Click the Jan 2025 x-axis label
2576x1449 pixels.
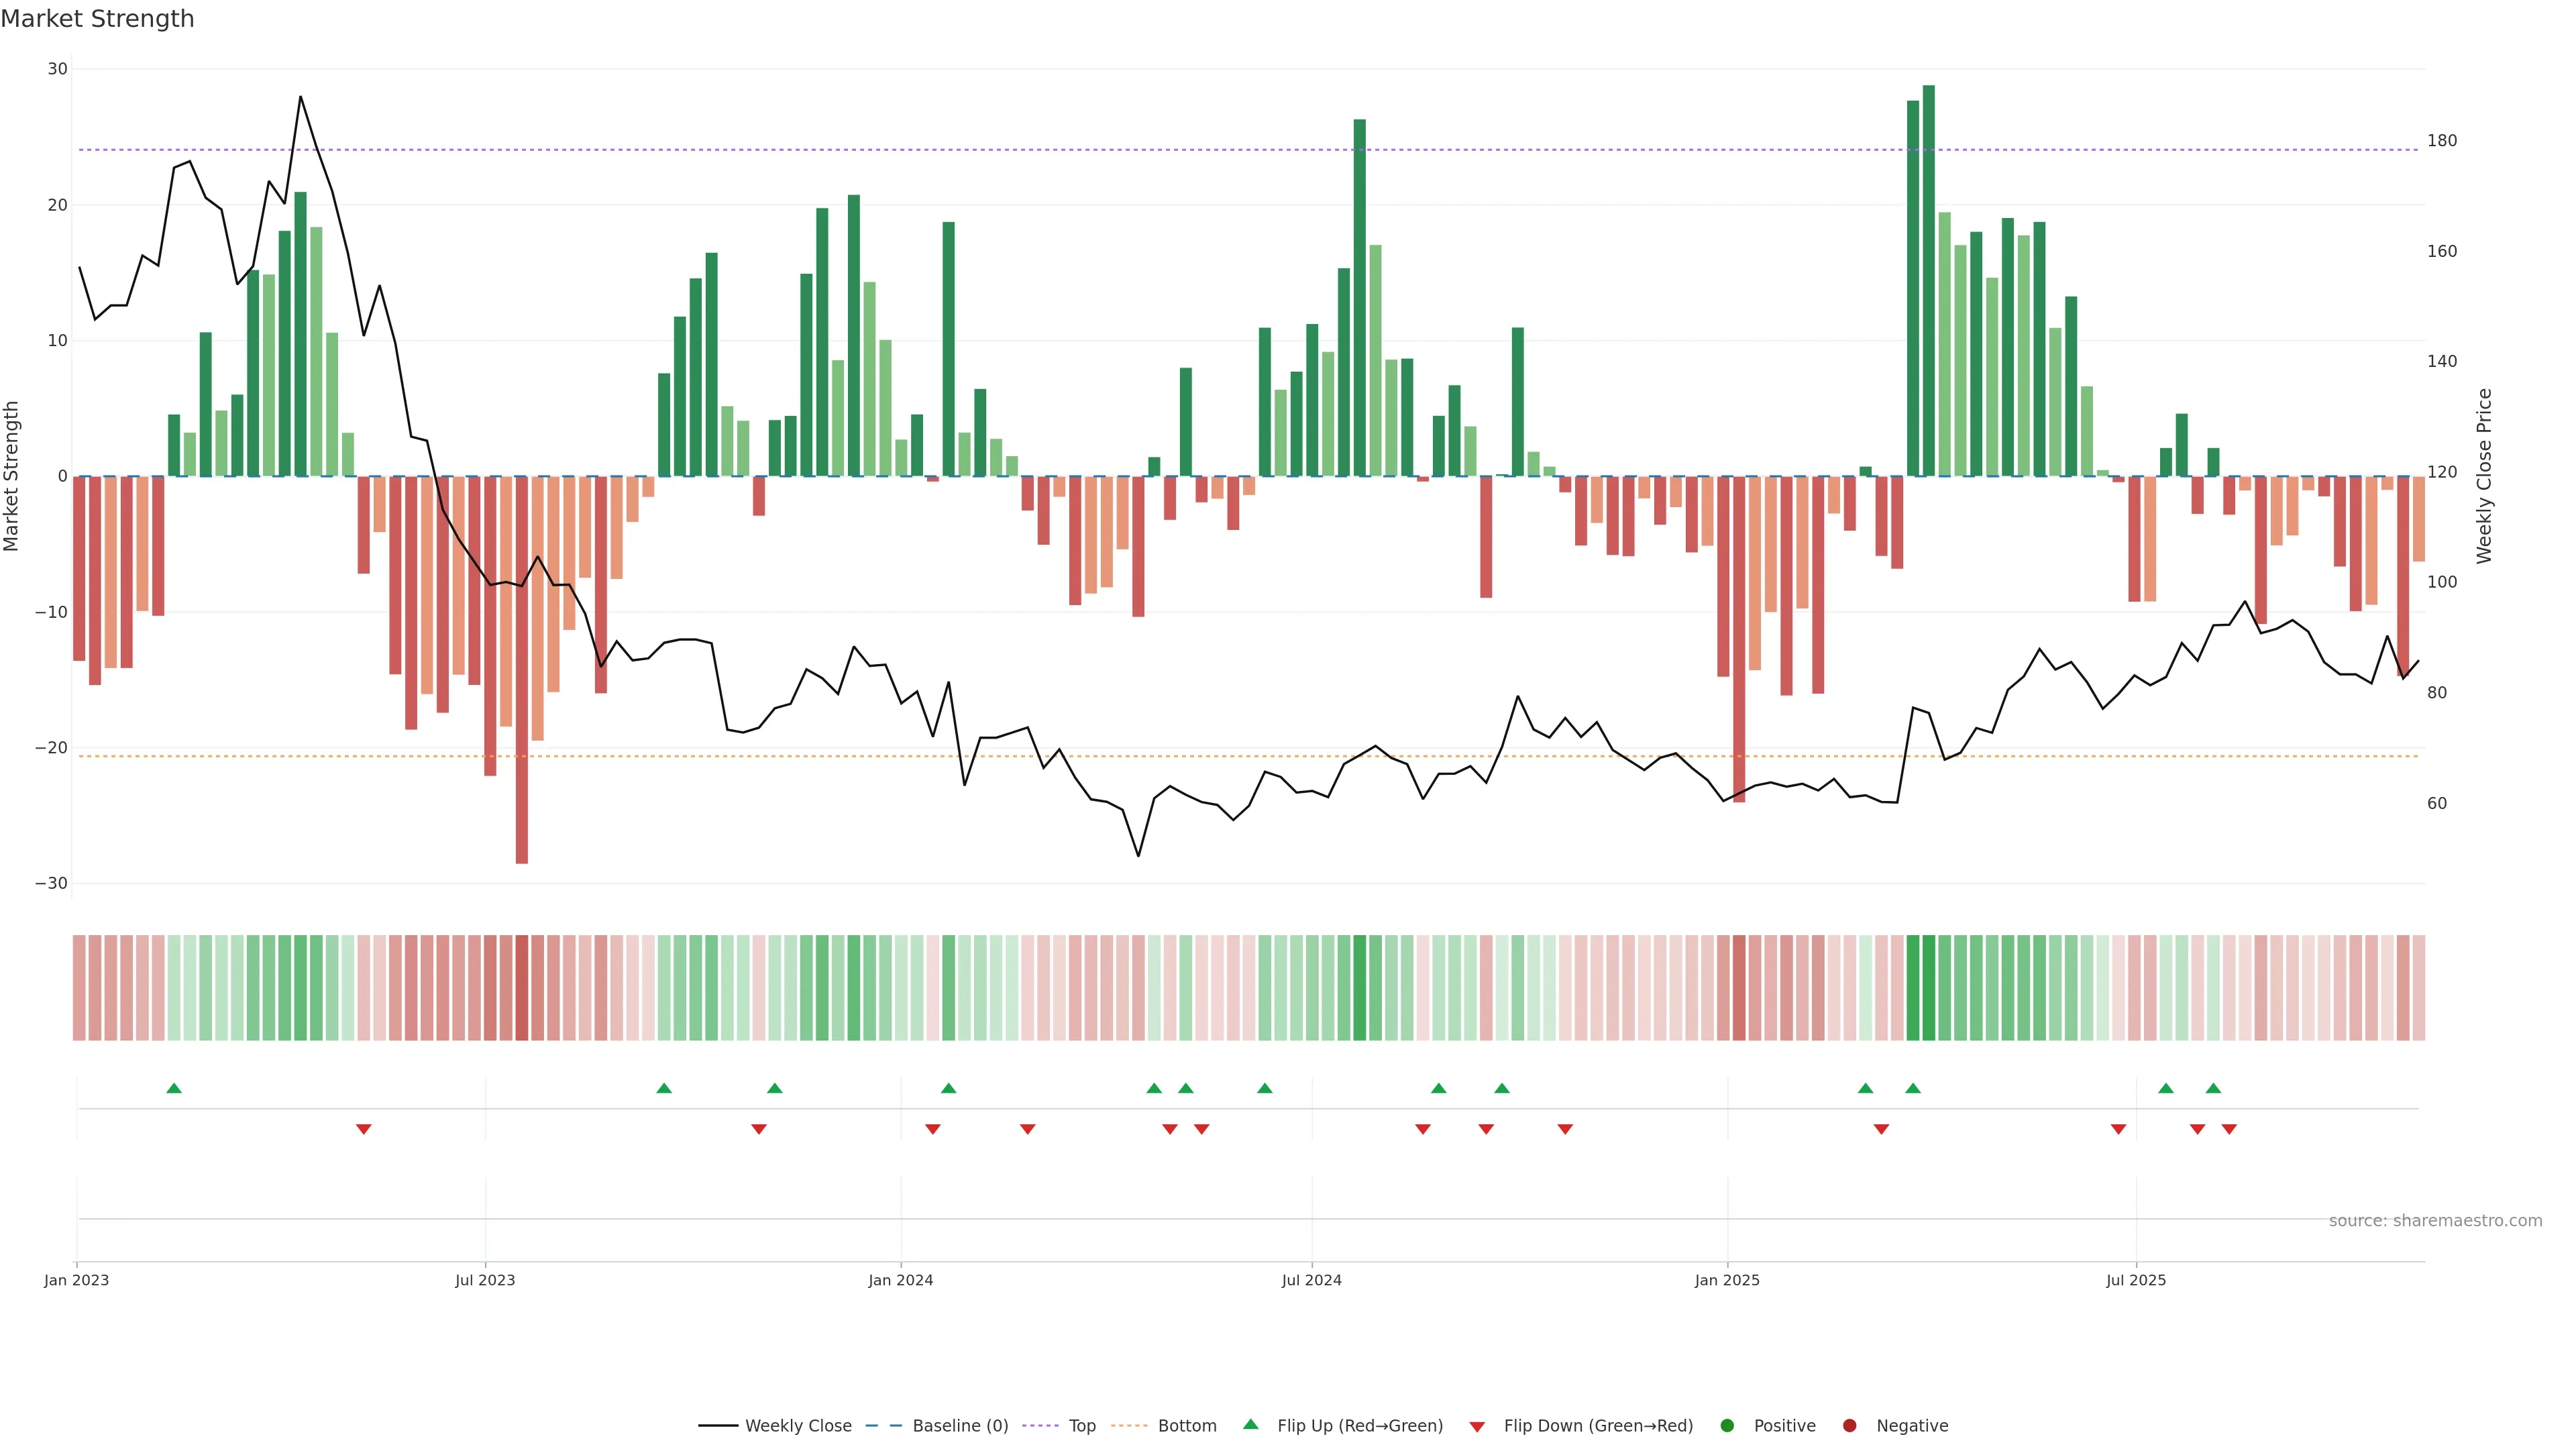click(1727, 1280)
